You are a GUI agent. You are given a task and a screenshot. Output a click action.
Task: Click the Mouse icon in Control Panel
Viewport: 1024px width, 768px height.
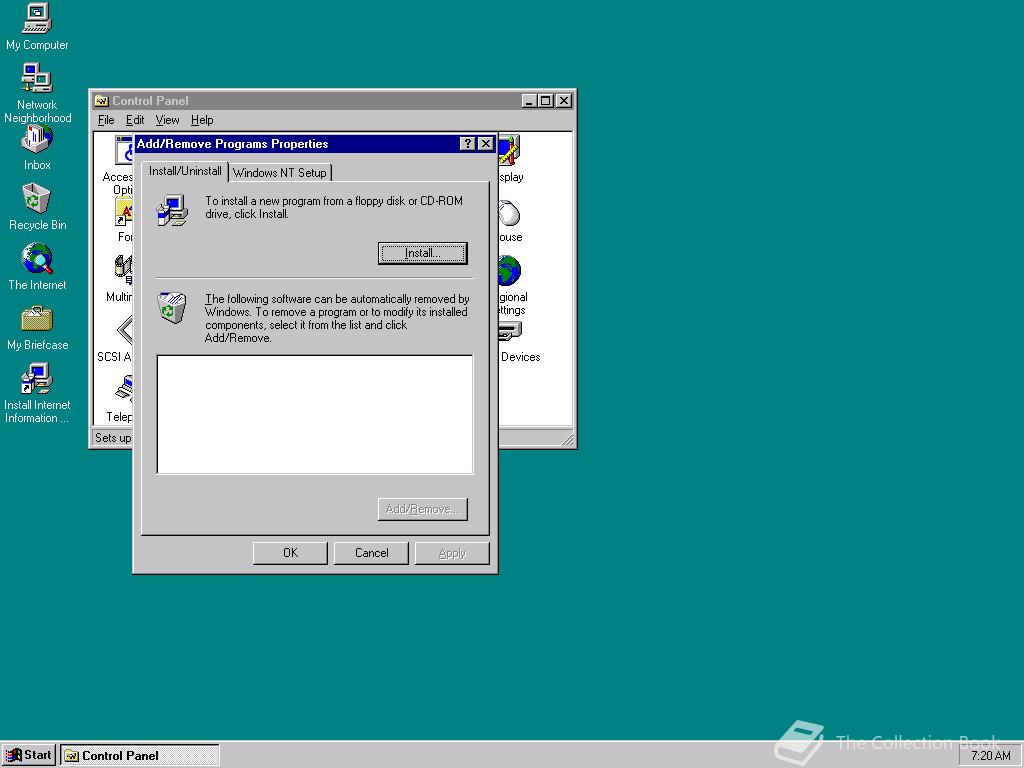(x=509, y=213)
